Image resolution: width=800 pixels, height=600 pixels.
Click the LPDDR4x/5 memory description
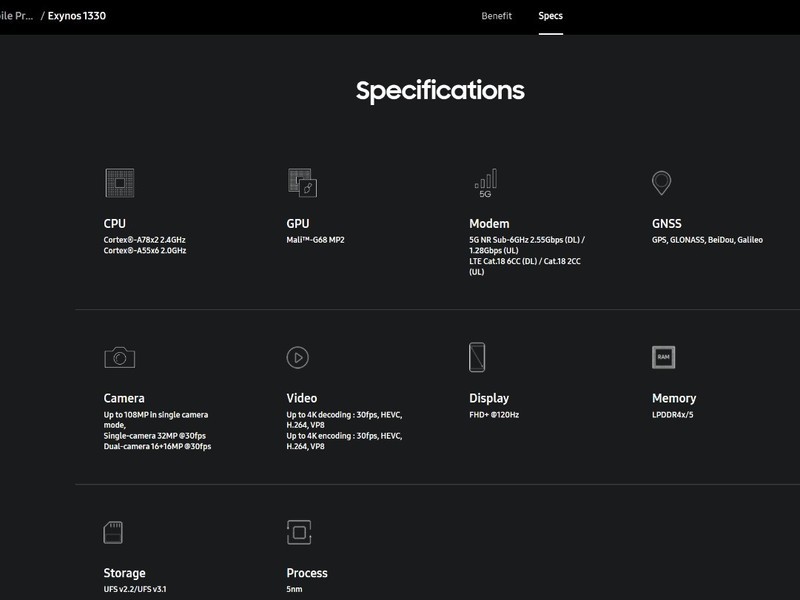pos(672,415)
